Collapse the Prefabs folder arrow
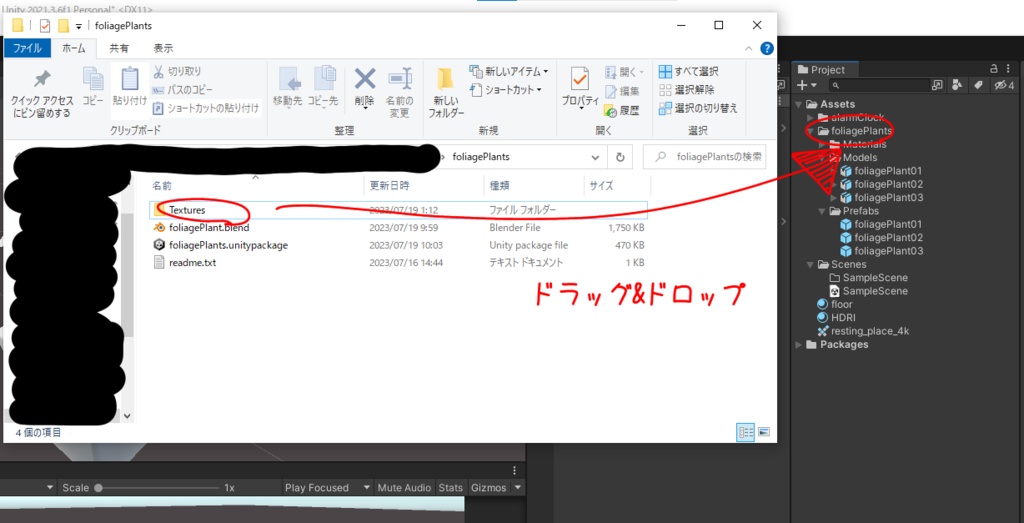Viewport: 1024px width, 523px height. [822, 211]
